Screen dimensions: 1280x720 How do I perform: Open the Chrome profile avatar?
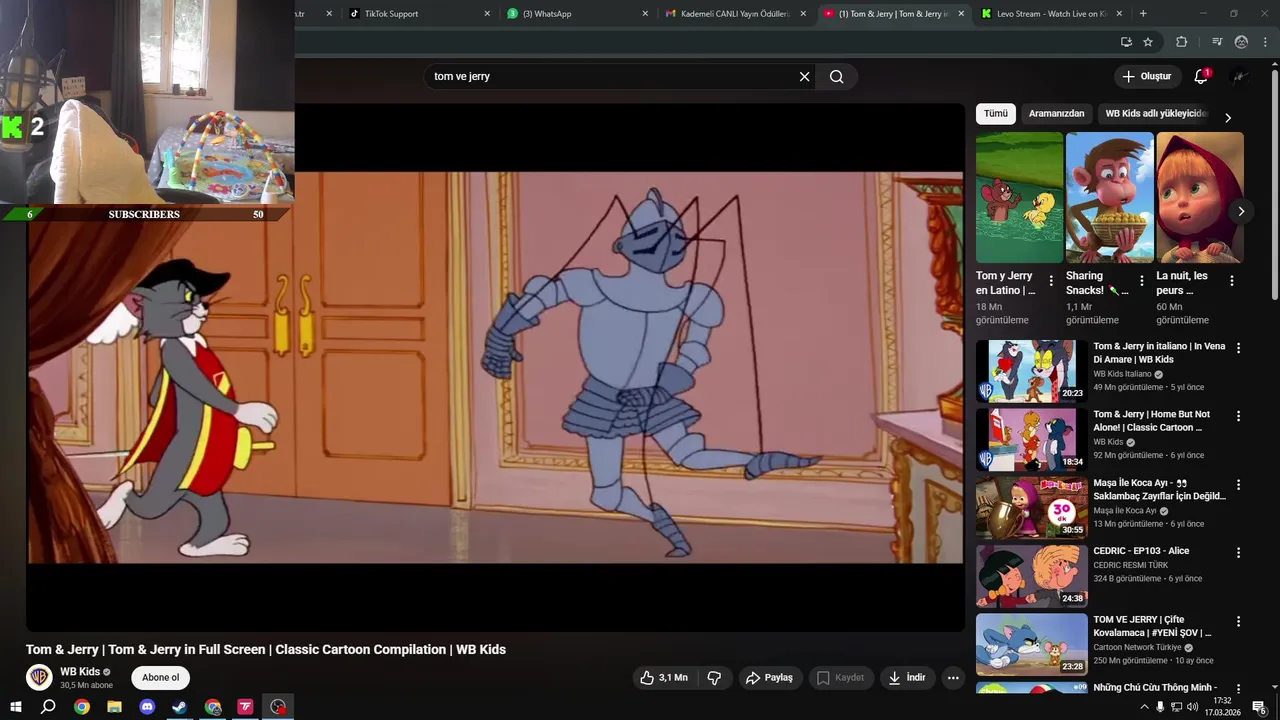[1241, 42]
